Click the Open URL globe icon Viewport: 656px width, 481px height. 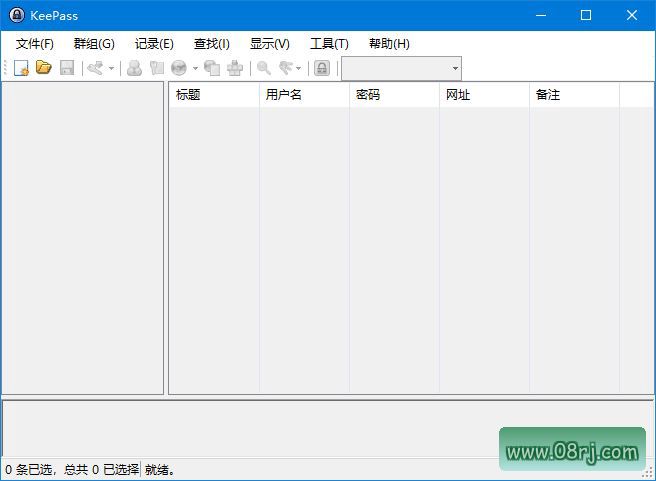tap(179, 68)
